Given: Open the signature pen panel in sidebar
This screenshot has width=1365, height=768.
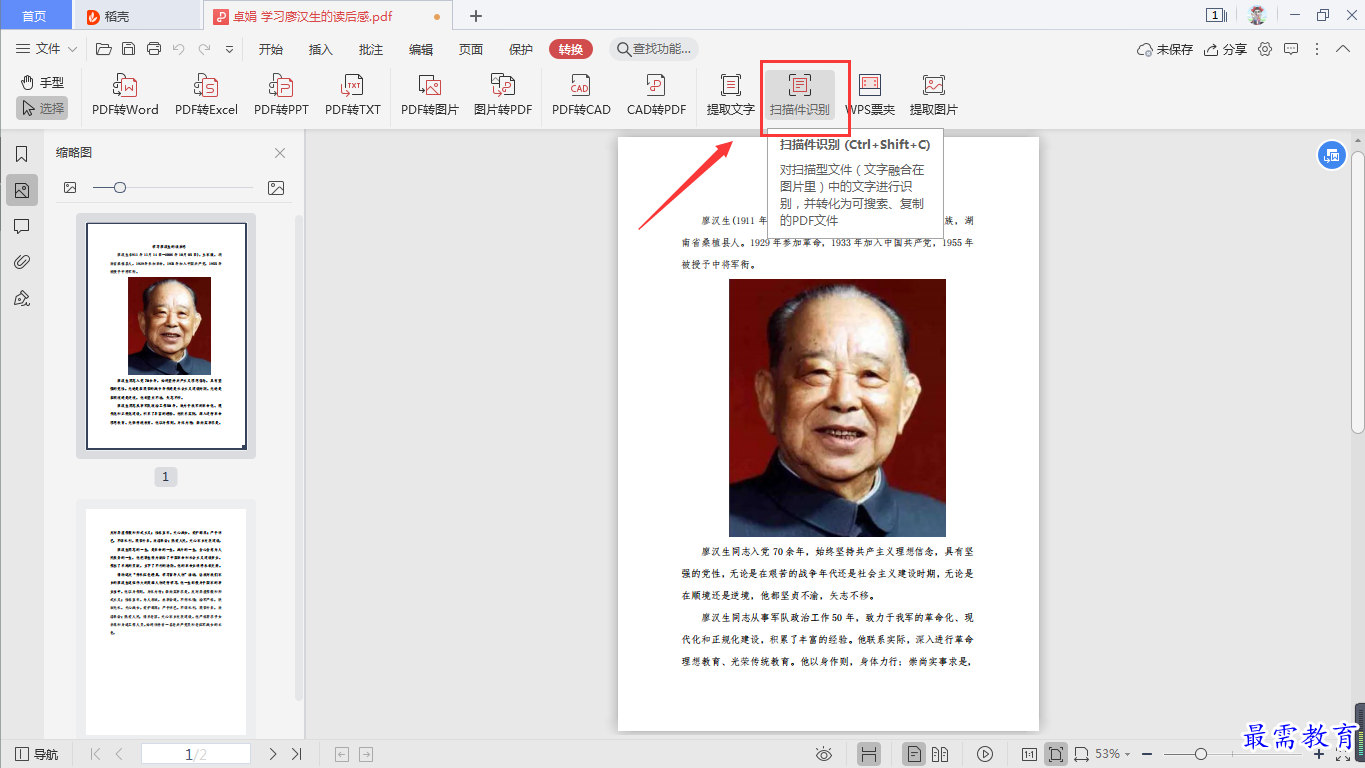Looking at the screenshot, I should [21, 298].
